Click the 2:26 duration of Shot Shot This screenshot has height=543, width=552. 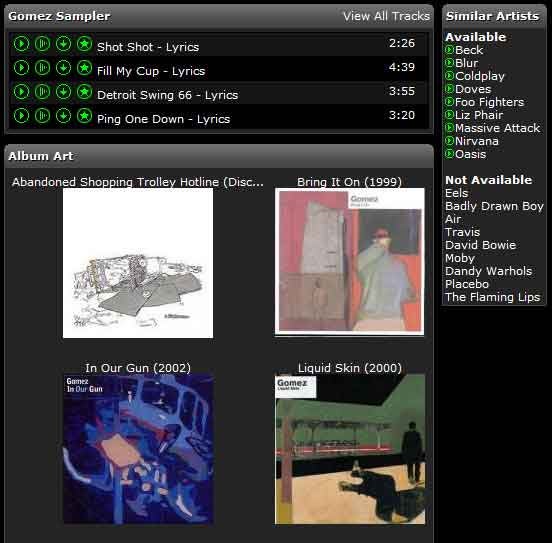pos(402,43)
